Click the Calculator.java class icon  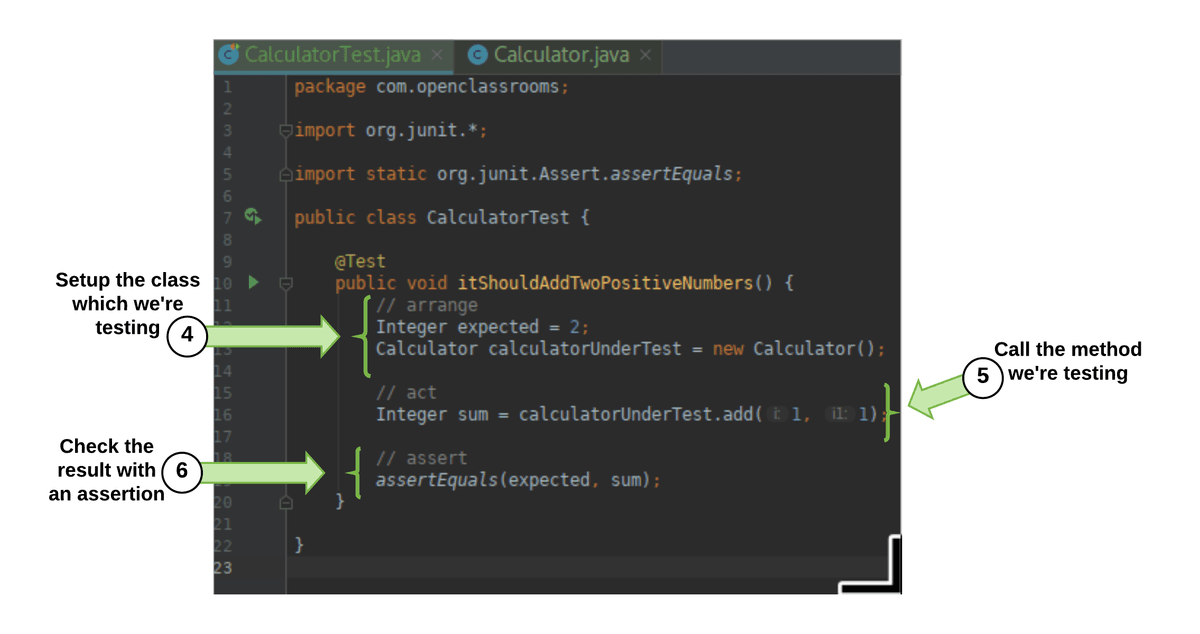click(x=478, y=55)
